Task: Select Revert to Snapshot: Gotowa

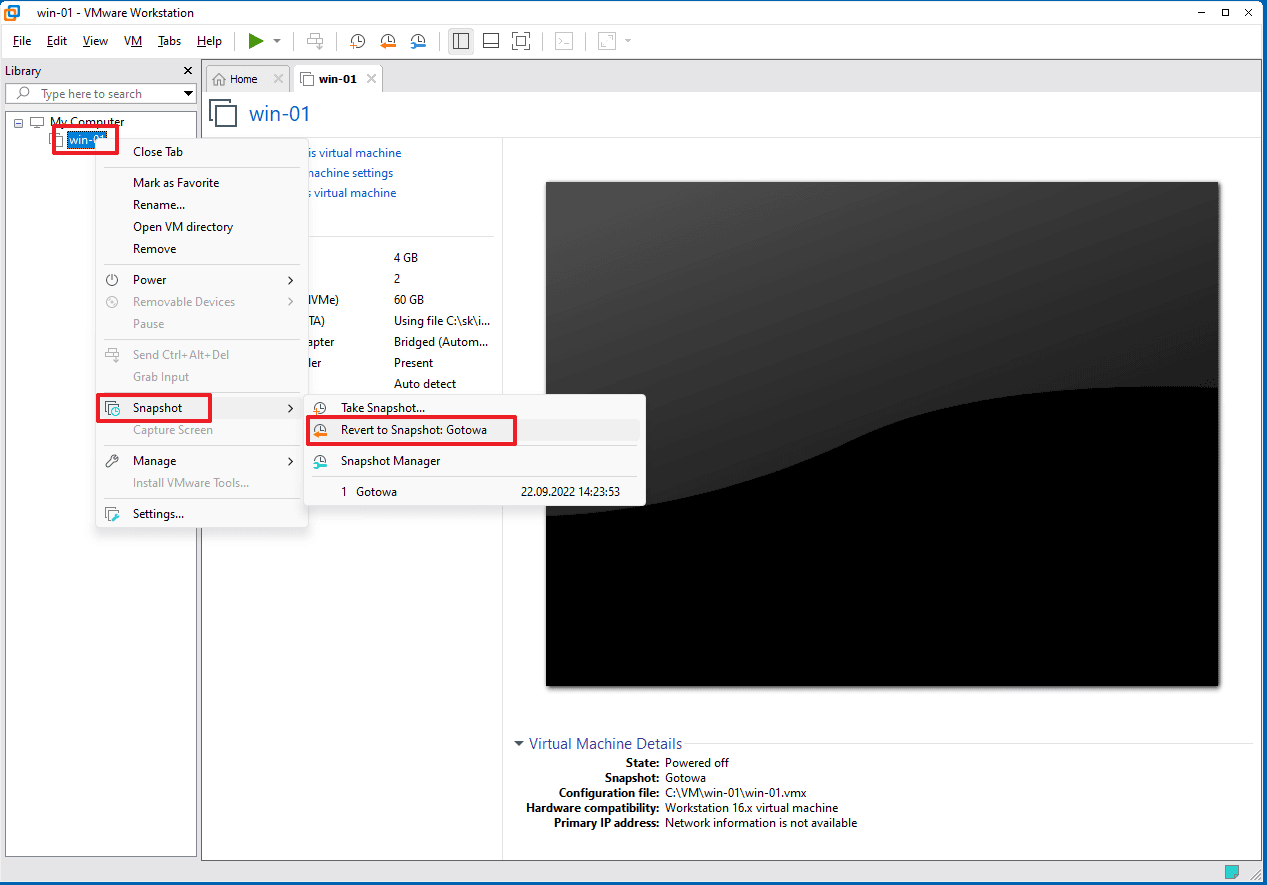Action: click(413, 430)
